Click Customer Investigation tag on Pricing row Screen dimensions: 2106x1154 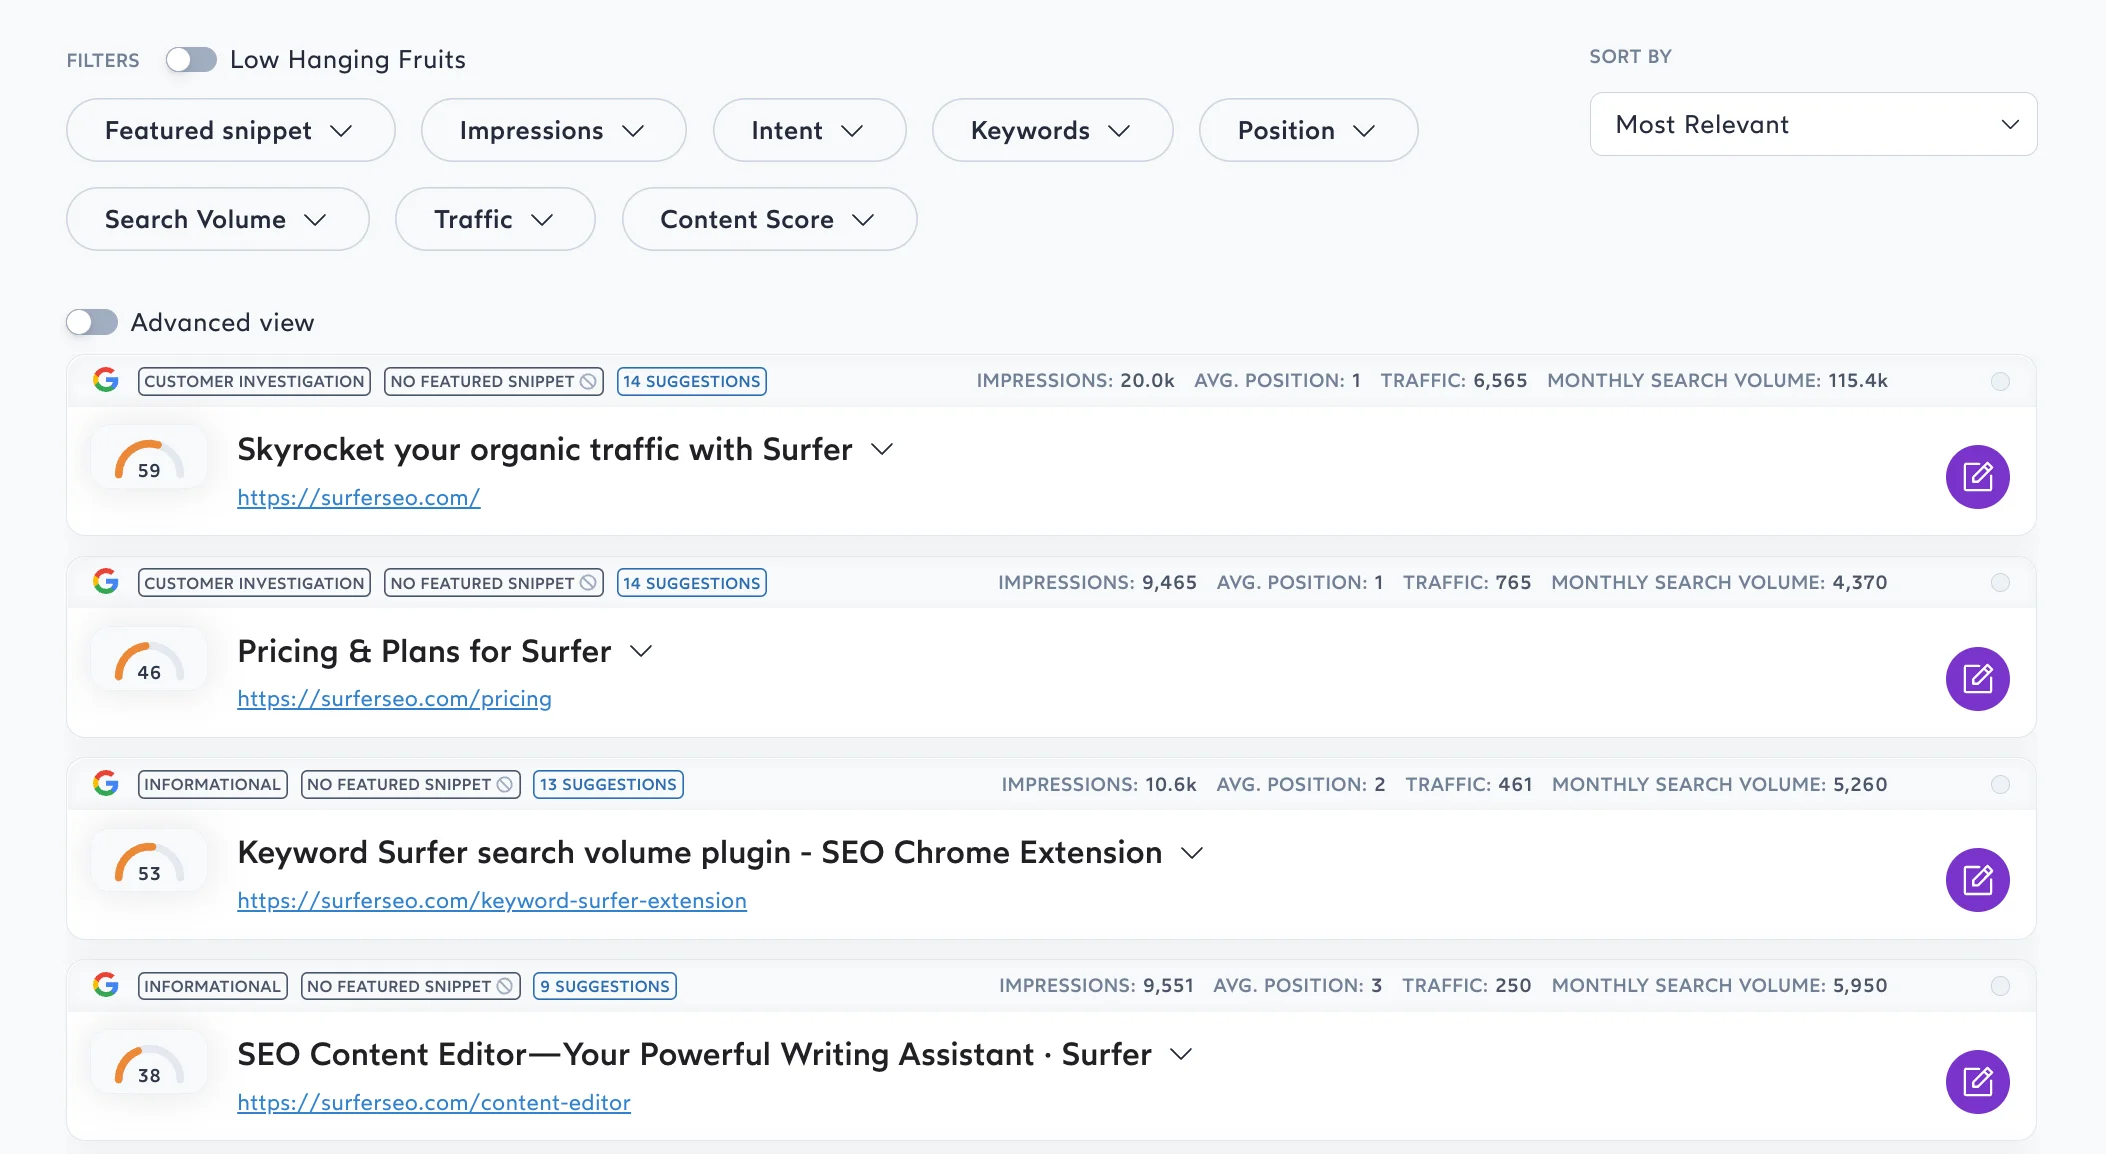coord(254,583)
